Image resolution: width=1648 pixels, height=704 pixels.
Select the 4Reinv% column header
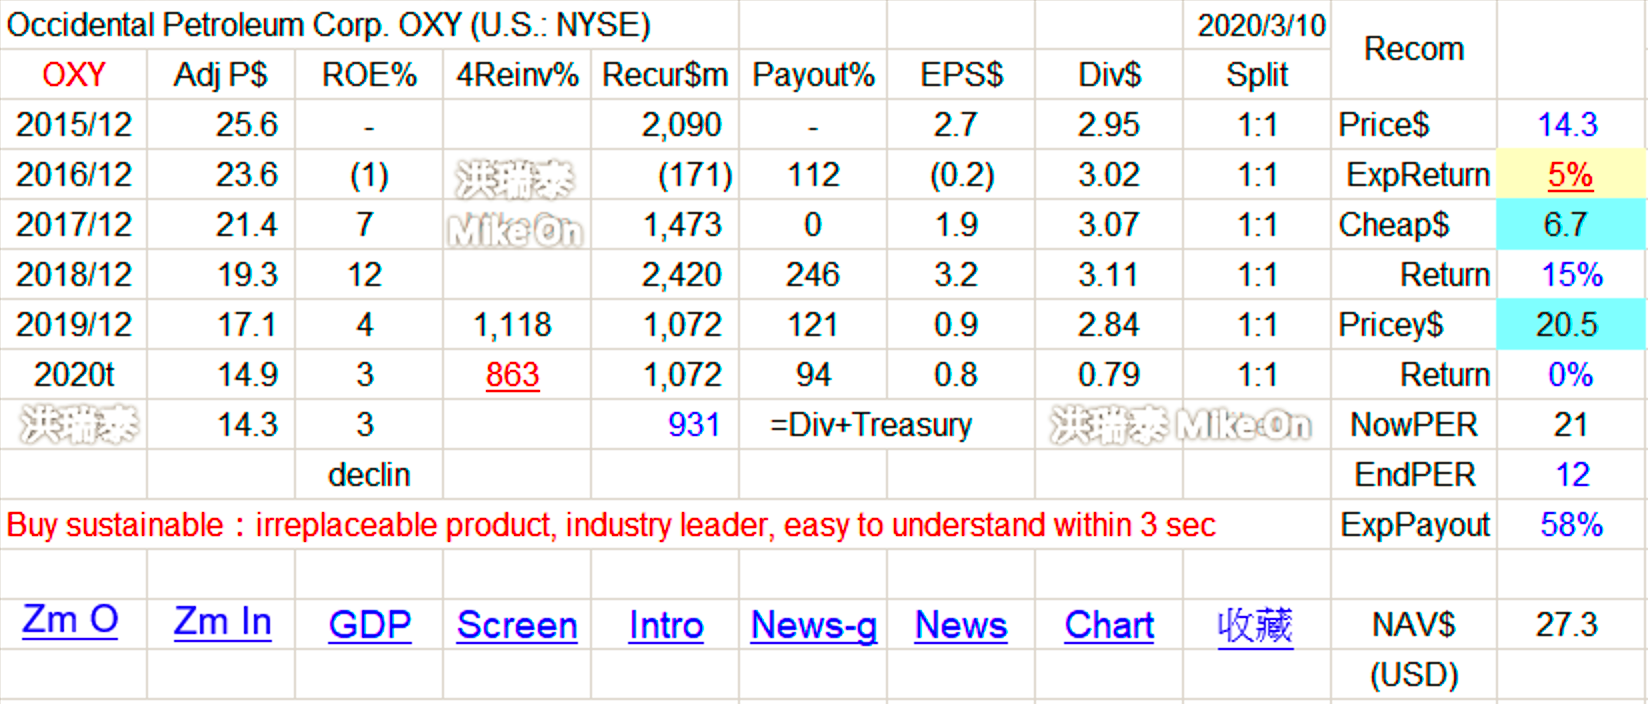tap(517, 75)
